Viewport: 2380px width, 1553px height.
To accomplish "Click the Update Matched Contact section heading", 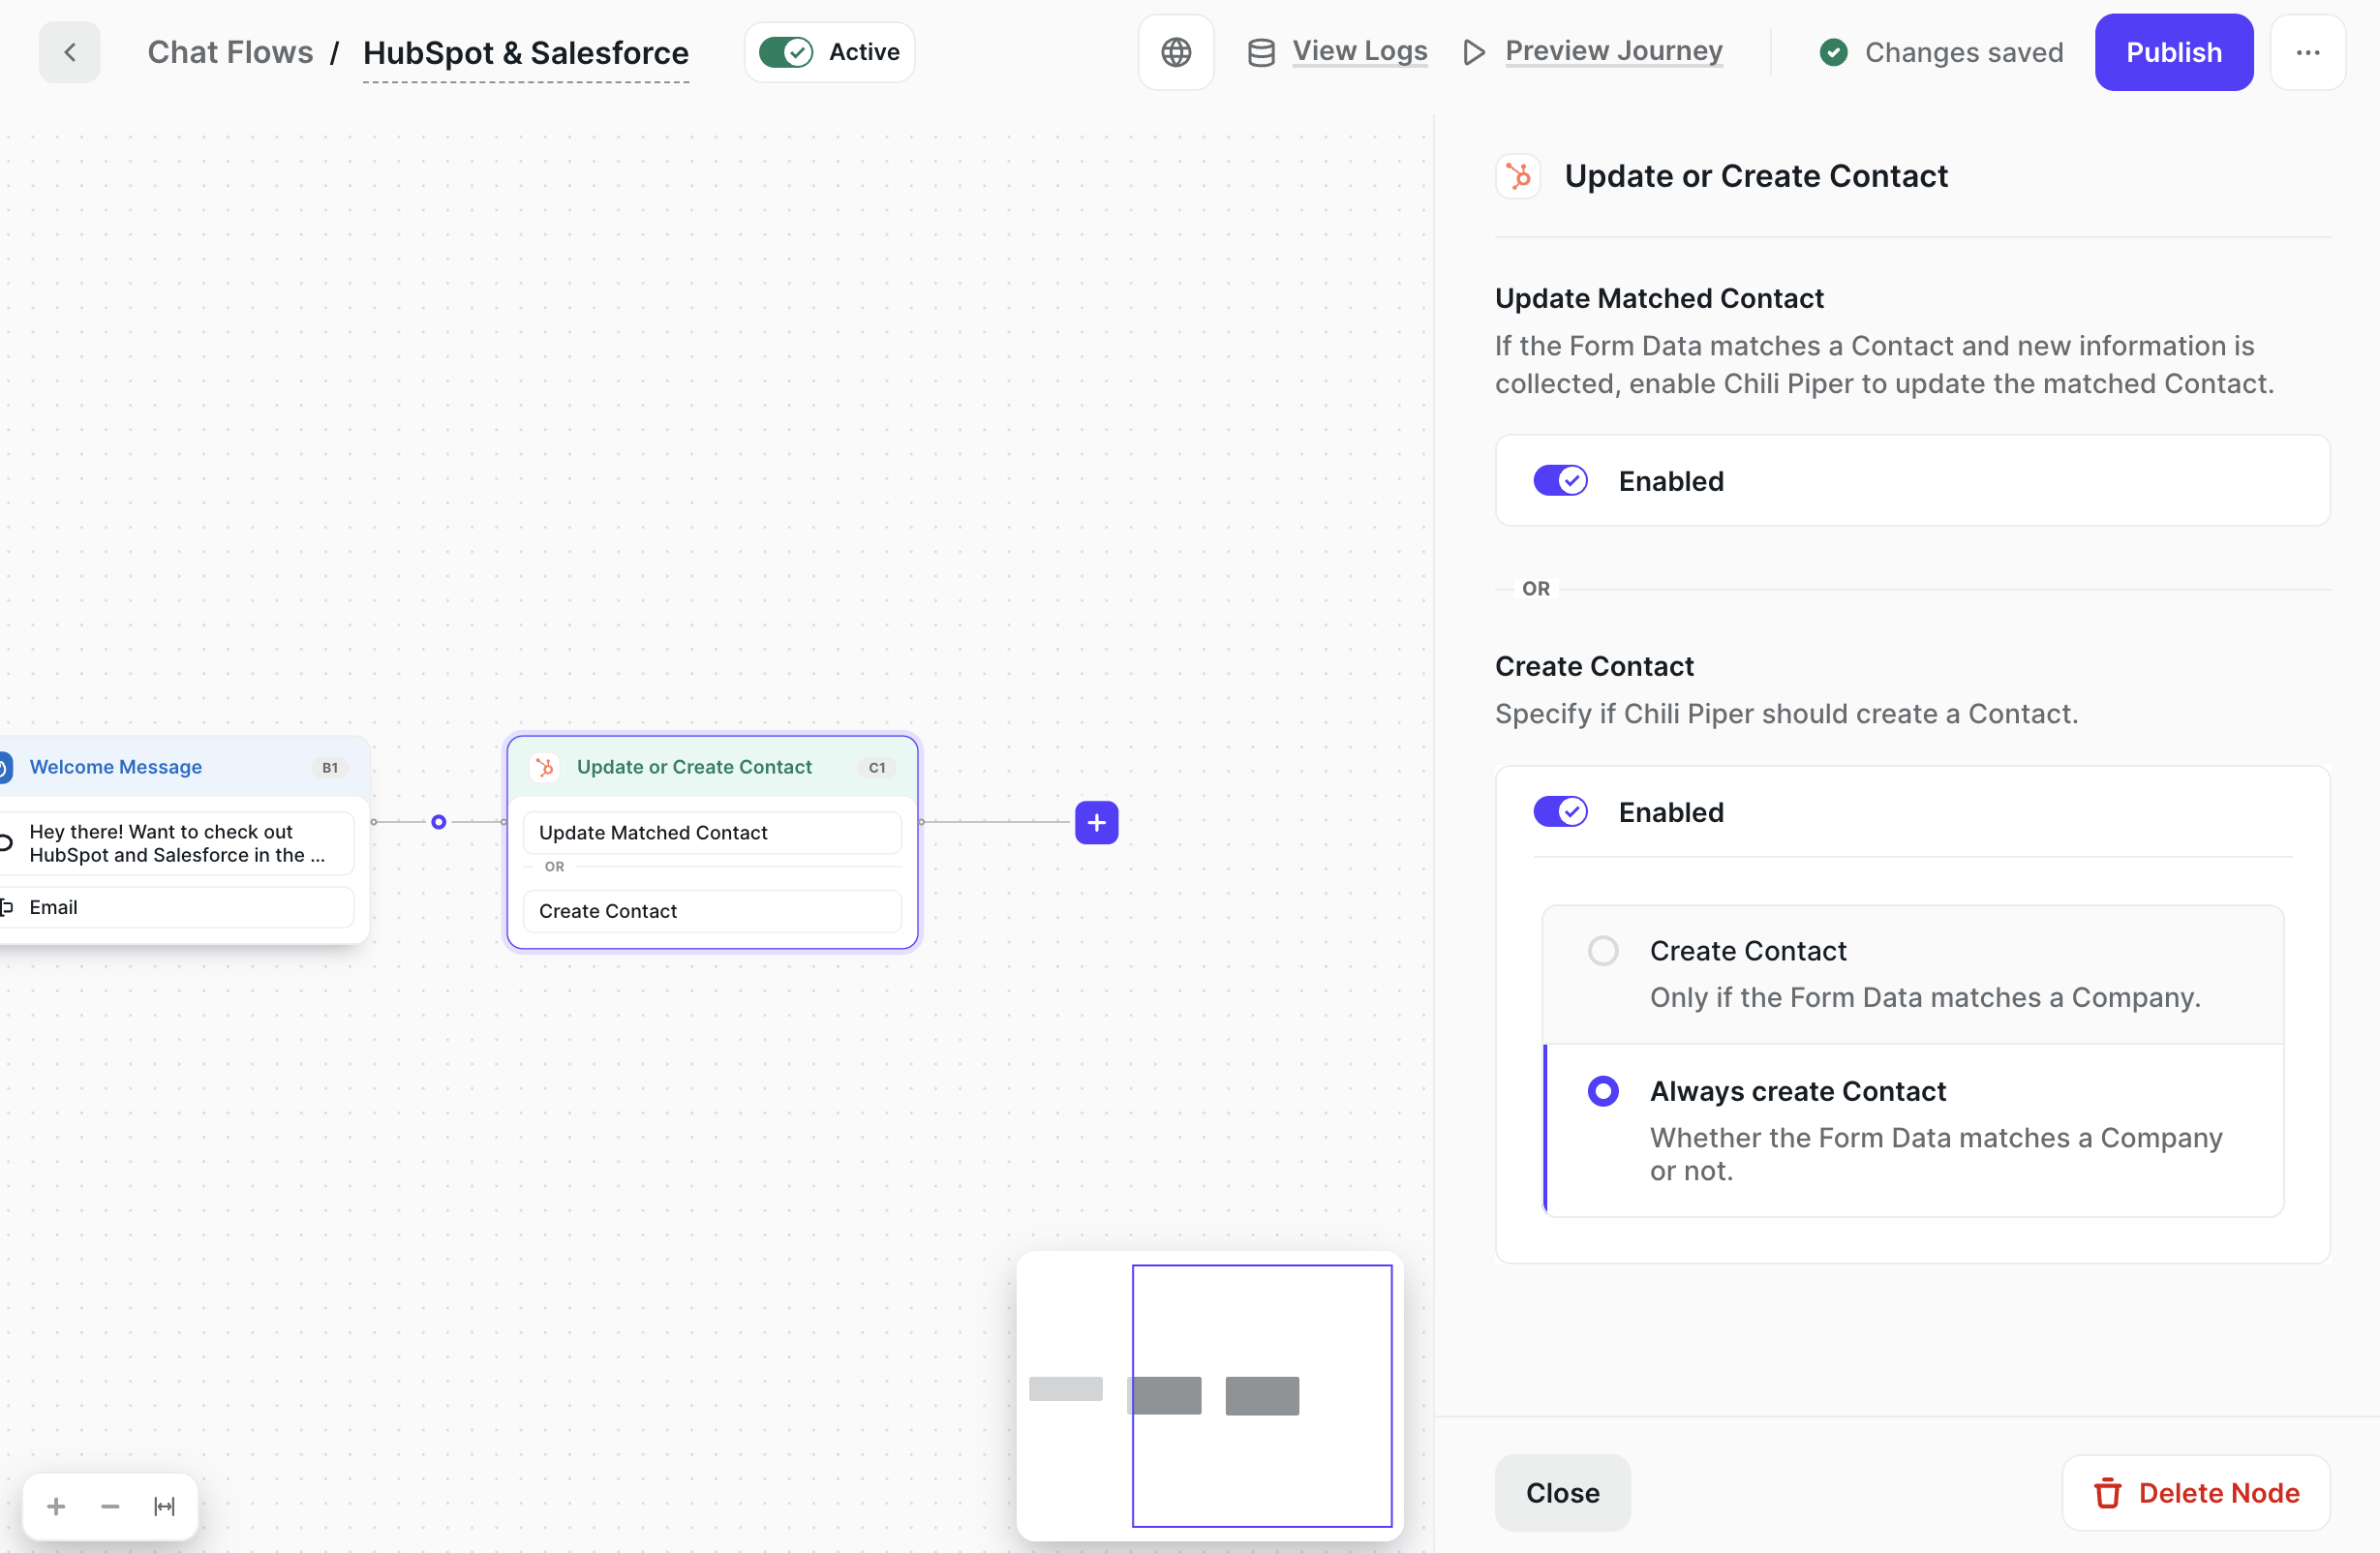I will coord(1659,298).
